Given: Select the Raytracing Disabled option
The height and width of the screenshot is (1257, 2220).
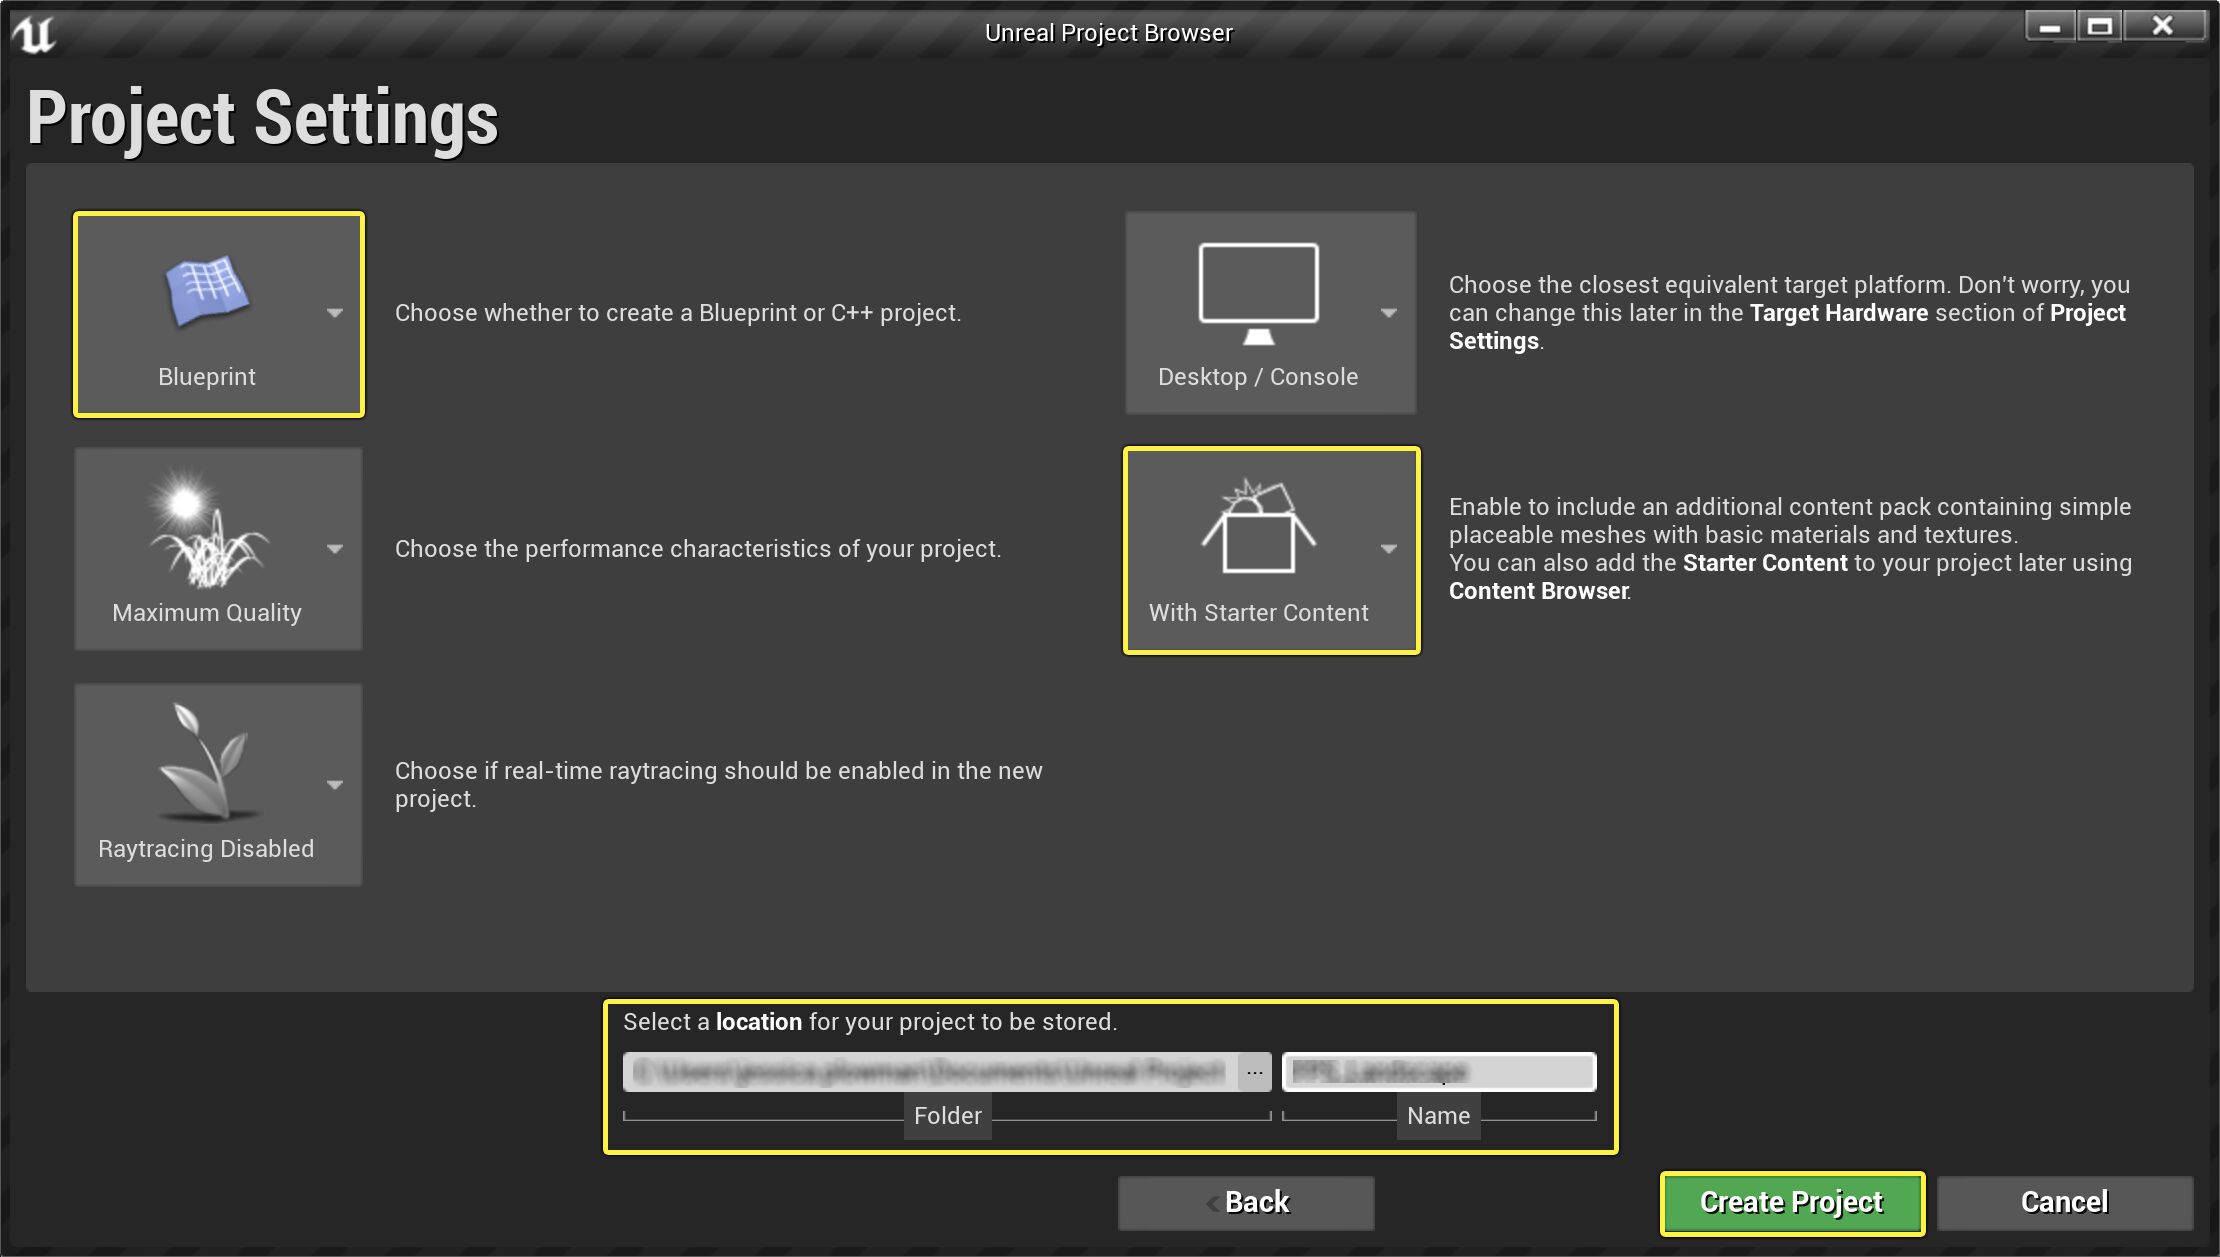Looking at the screenshot, I should tap(217, 784).
